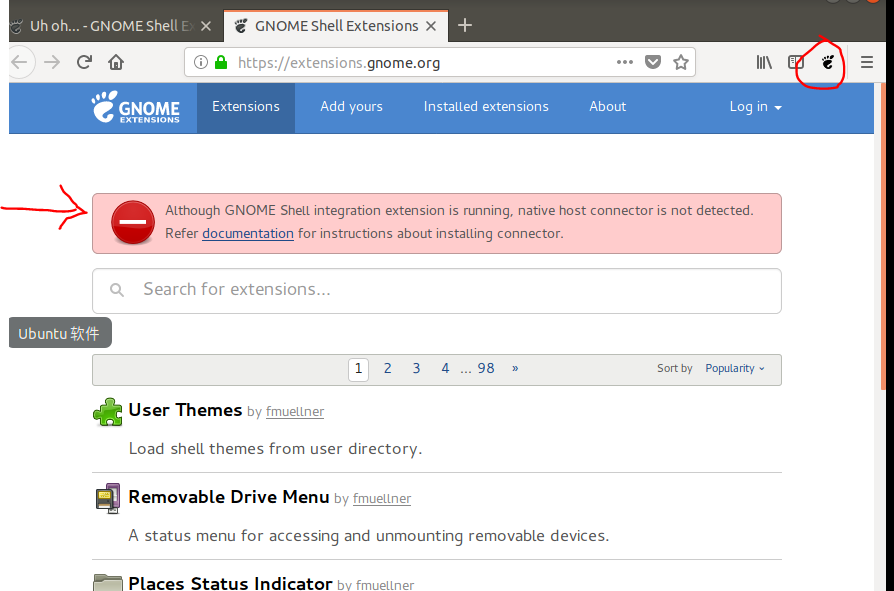The width and height of the screenshot is (894, 591).
Task: Go to page 2 of results
Action: [387, 369]
